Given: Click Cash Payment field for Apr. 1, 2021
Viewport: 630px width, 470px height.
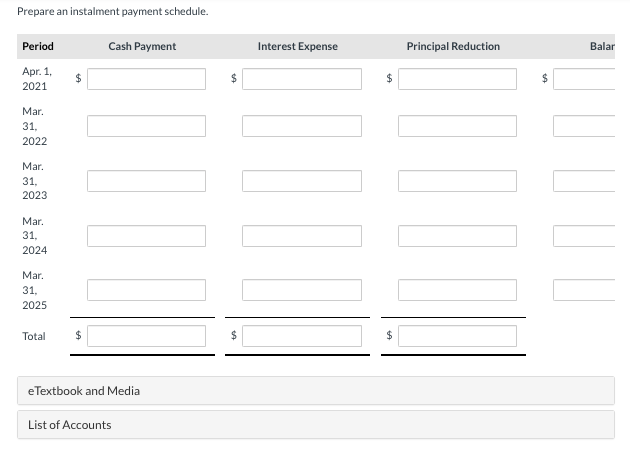Looking at the screenshot, I should pyautogui.click(x=146, y=79).
